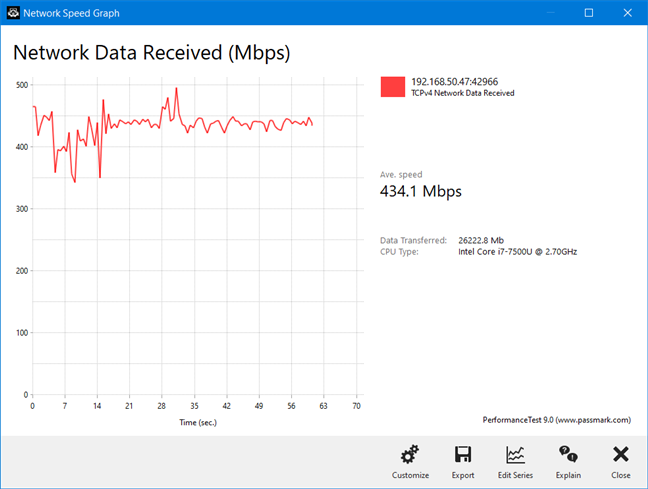Click the red peak near 500 Mbps

176,88
